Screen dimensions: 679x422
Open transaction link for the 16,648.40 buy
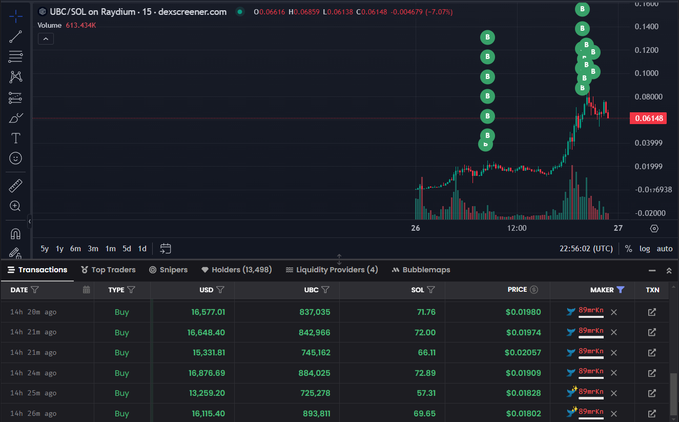pyautogui.click(x=652, y=332)
